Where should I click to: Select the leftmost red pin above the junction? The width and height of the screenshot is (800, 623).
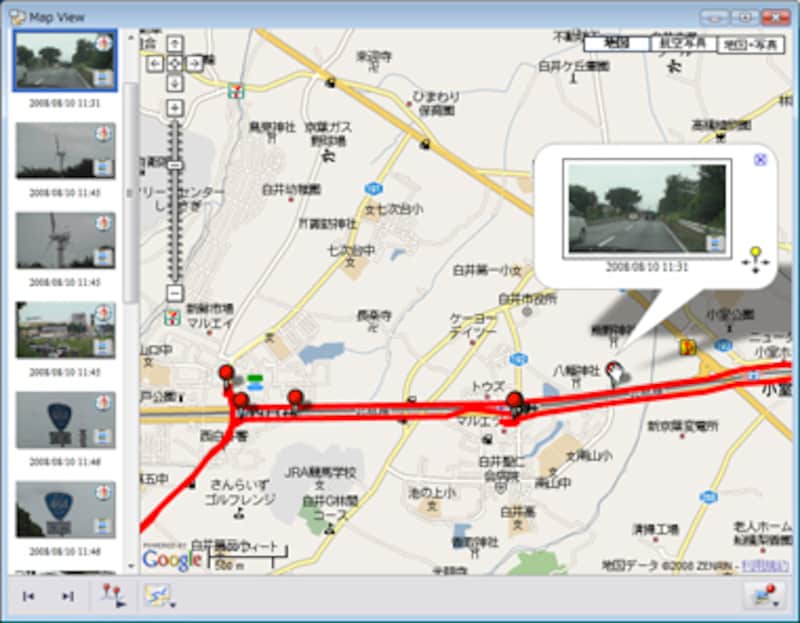[x=227, y=375]
